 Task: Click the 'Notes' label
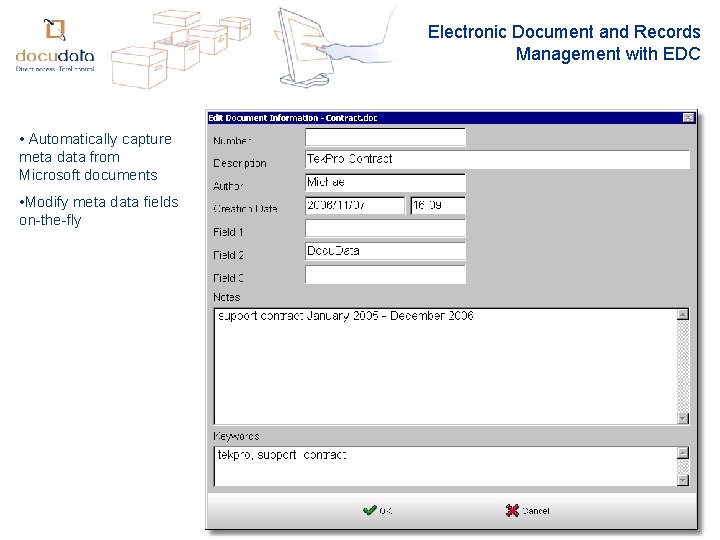226,297
